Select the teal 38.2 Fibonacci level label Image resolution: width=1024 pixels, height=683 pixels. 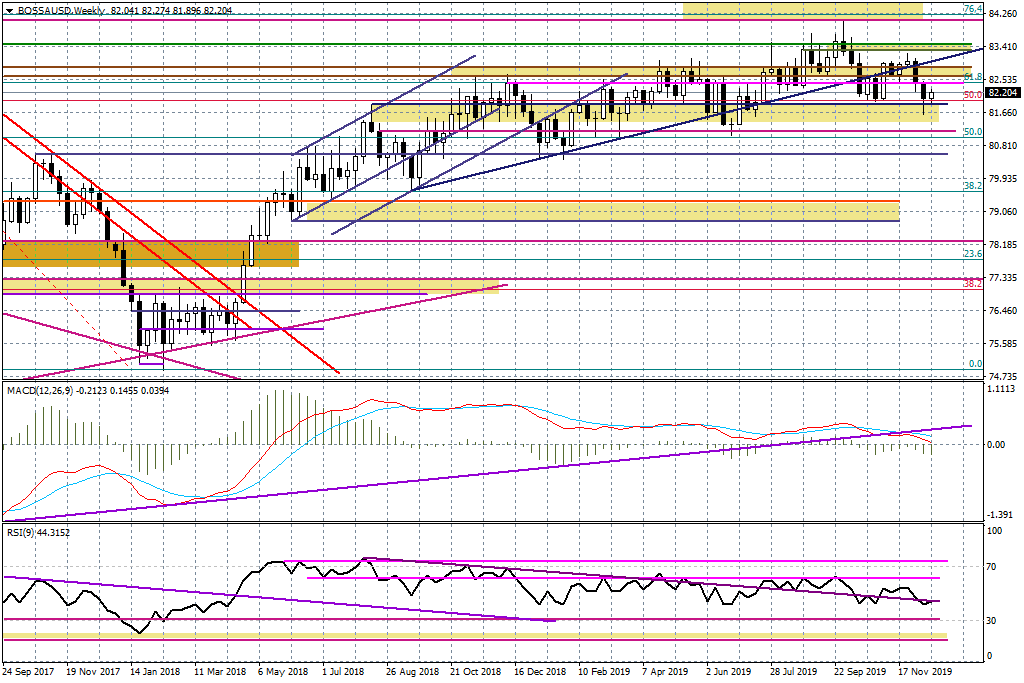point(973,186)
